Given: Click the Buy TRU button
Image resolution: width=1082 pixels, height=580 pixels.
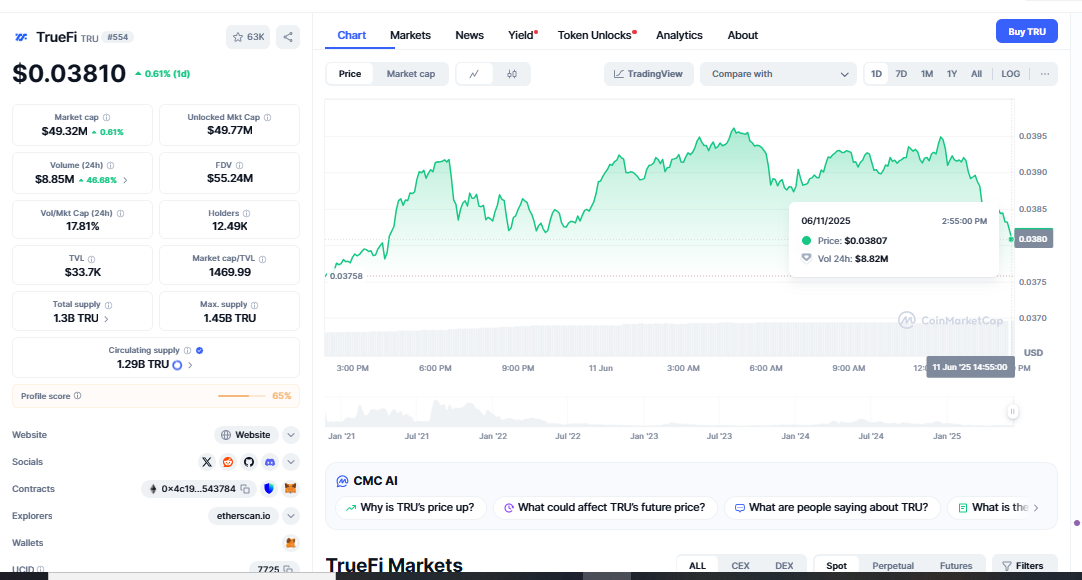Looking at the screenshot, I should [x=1027, y=32].
